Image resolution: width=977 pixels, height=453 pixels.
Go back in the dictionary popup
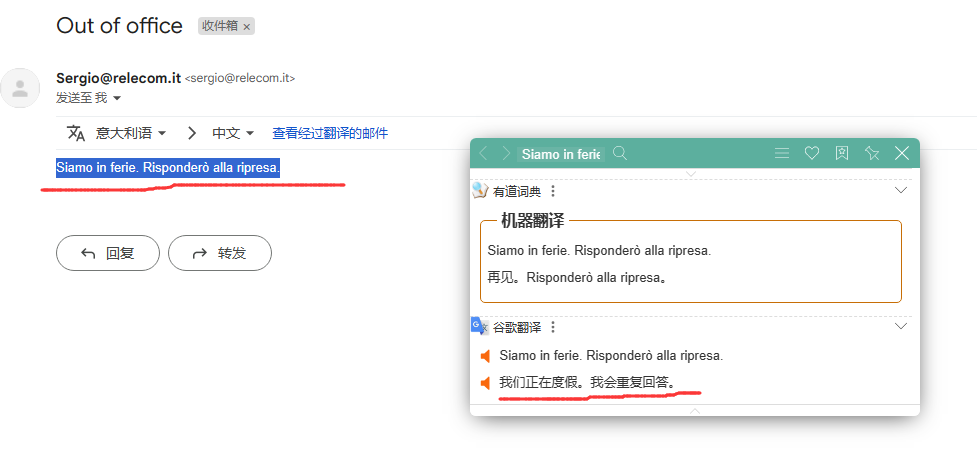point(484,153)
